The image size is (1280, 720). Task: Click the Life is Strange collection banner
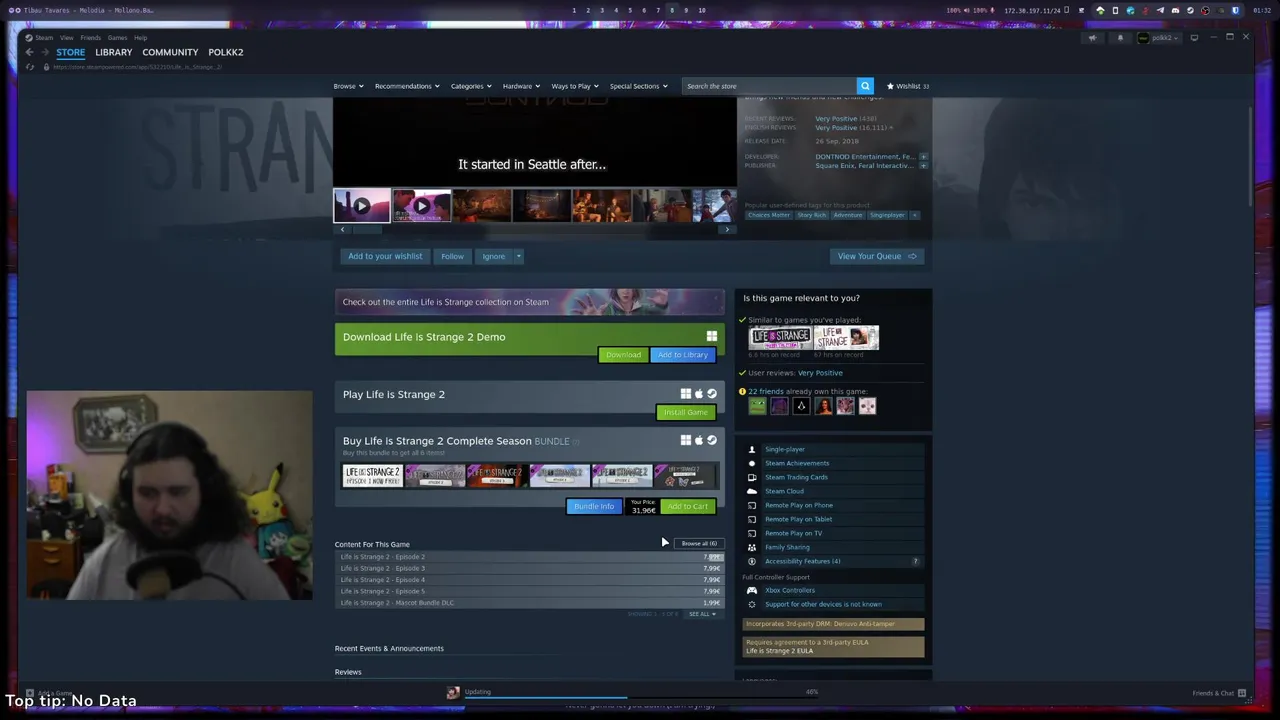(x=530, y=302)
